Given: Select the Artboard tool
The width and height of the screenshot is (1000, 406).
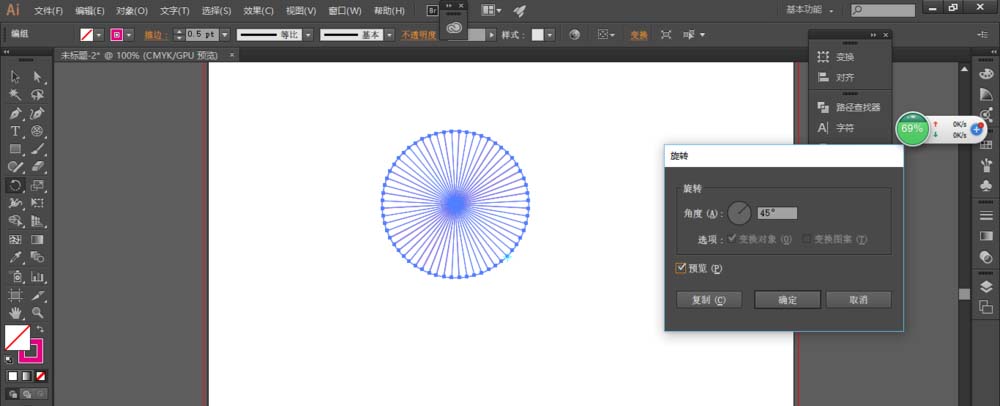Looking at the screenshot, I should (15, 294).
